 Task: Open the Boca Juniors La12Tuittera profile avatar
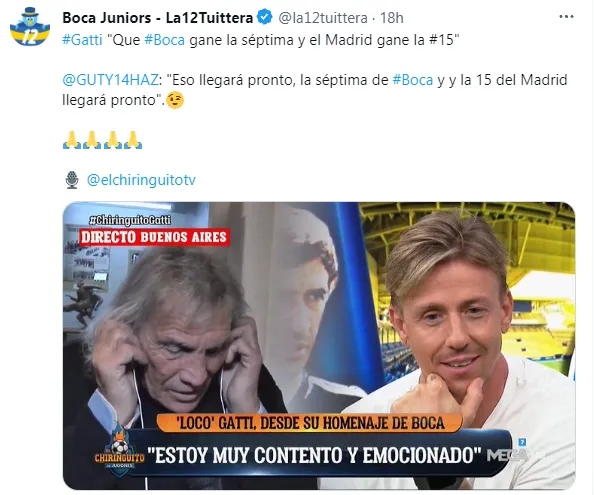30,27
